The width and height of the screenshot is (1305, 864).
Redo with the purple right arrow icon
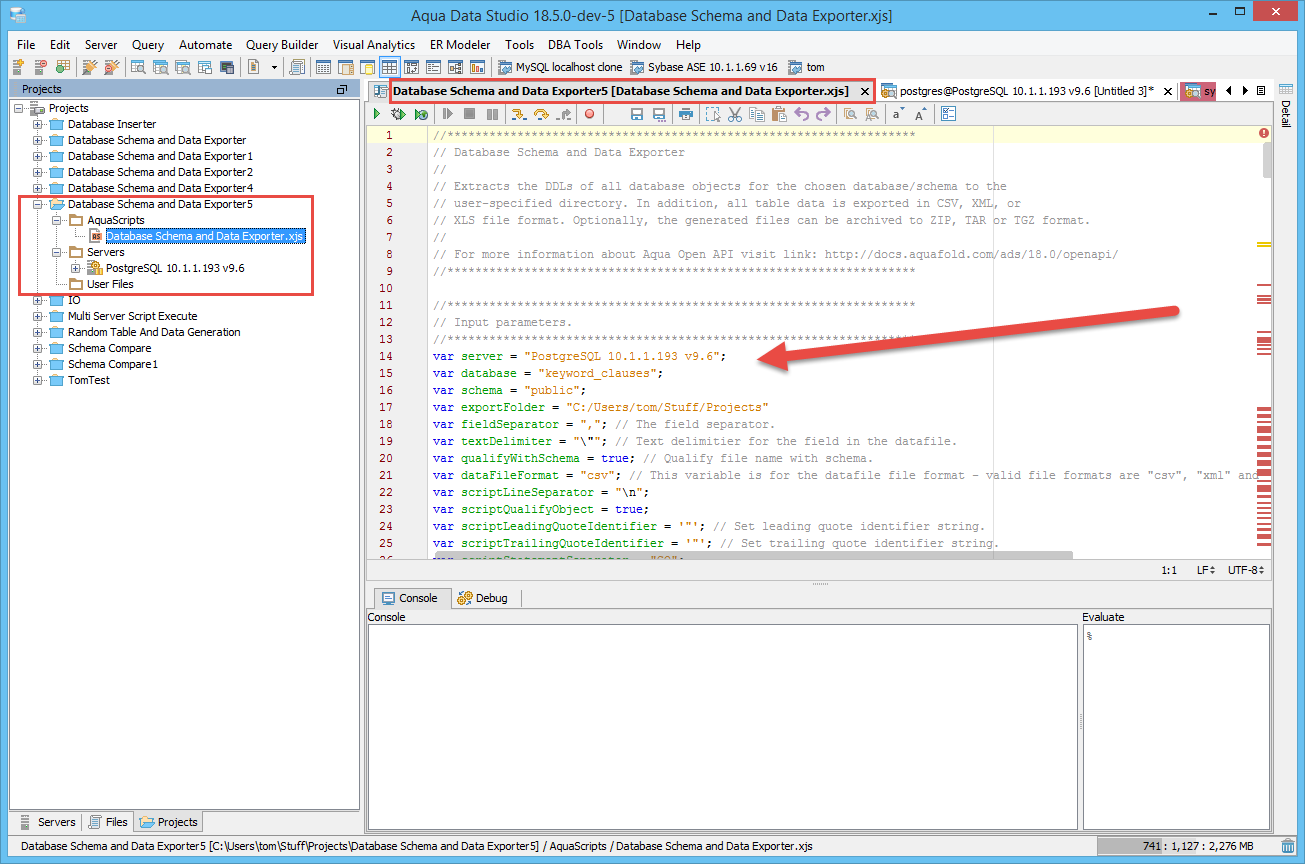[823, 114]
